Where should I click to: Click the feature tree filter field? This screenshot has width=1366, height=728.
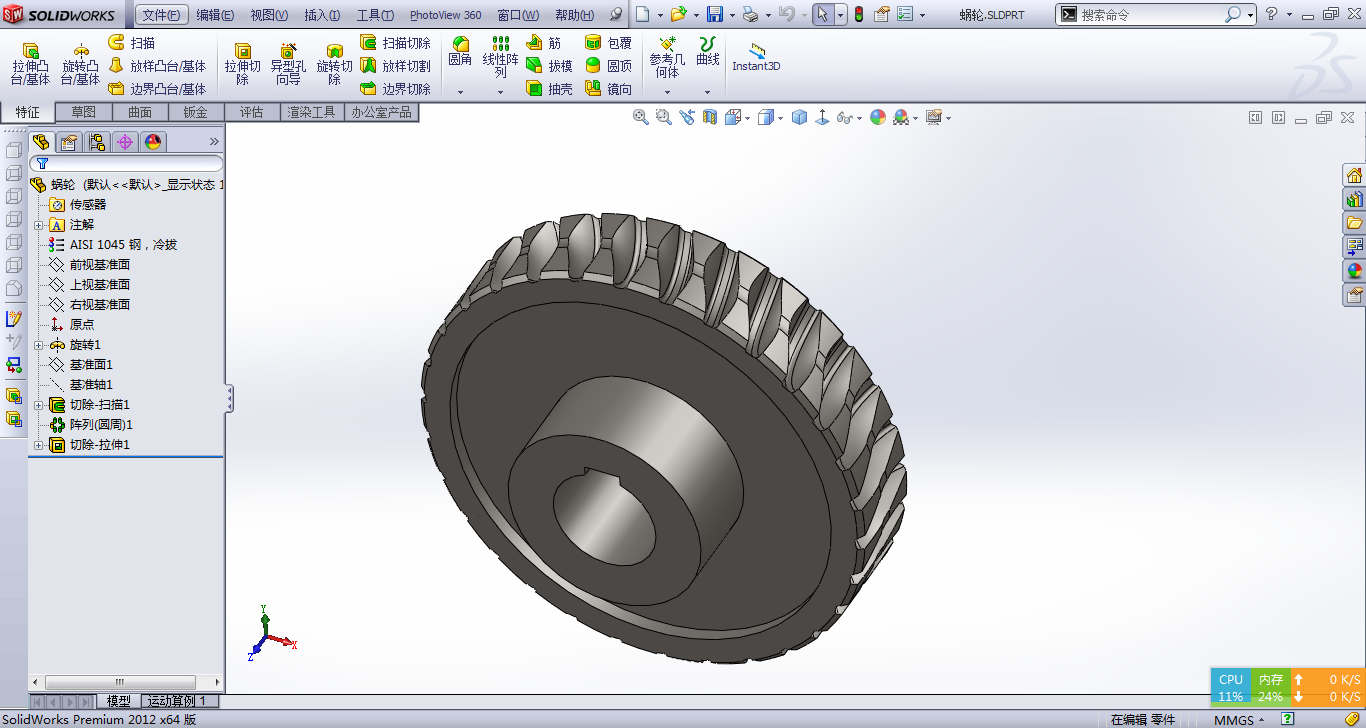coord(127,163)
